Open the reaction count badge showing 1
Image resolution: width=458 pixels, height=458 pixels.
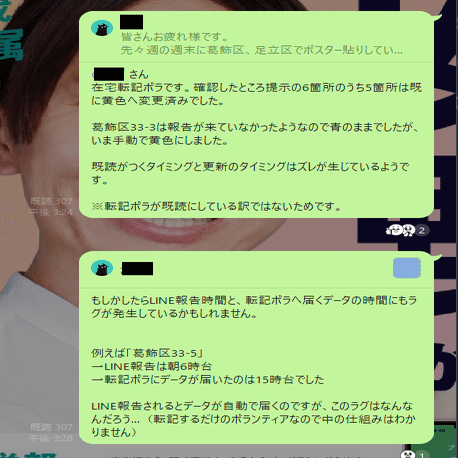click(422, 455)
